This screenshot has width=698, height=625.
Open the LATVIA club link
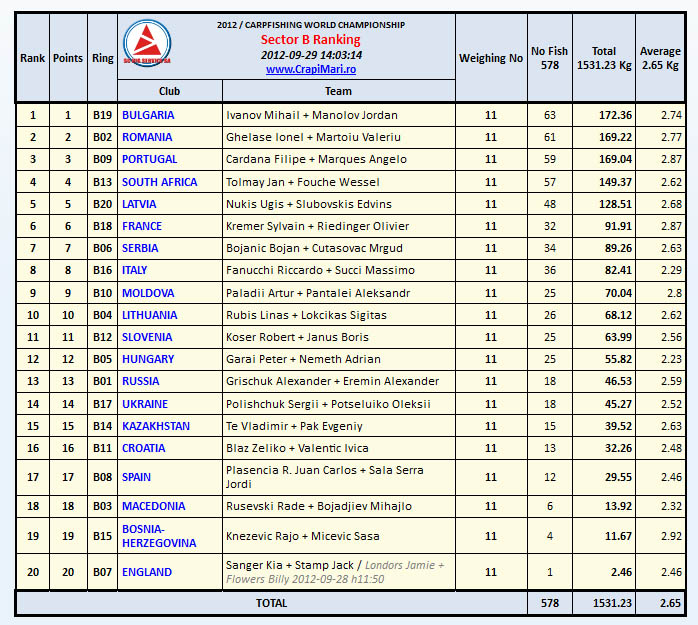point(139,204)
